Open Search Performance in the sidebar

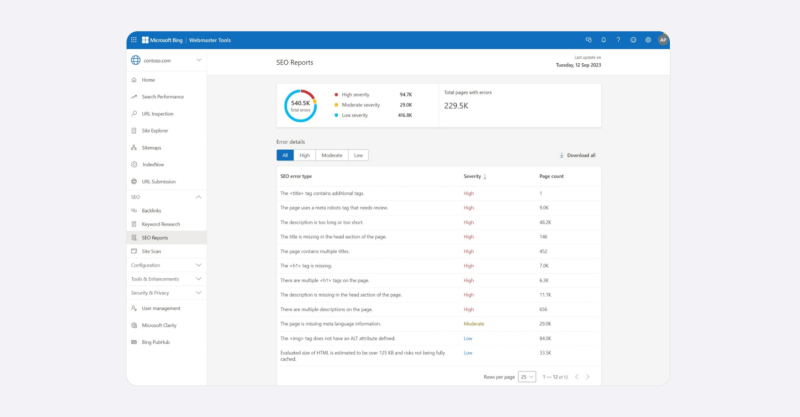click(x=162, y=96)
